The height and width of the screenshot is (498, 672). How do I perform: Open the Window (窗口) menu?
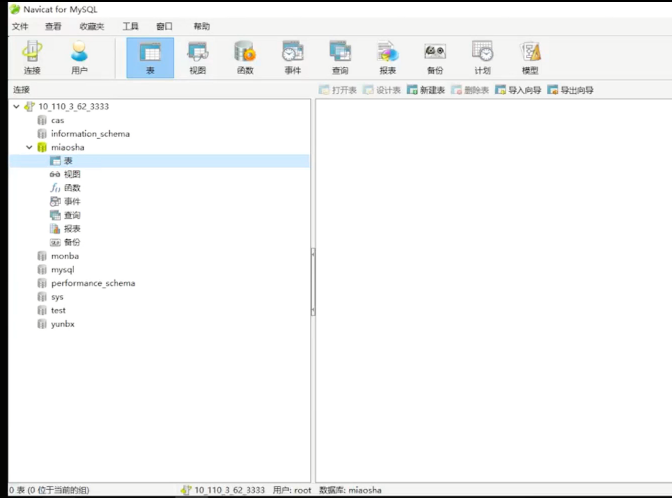tap(164, 27)
